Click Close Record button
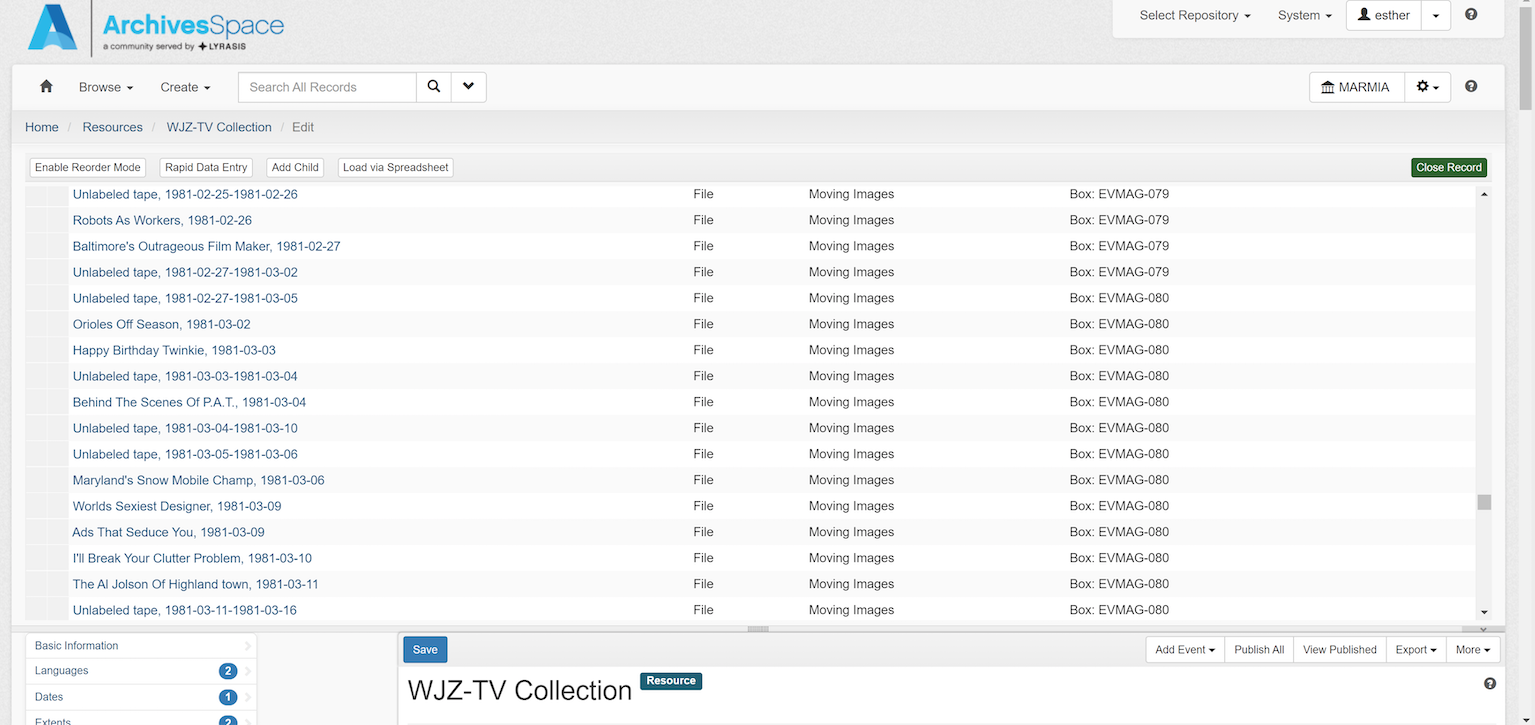 tap(1448, 168)
